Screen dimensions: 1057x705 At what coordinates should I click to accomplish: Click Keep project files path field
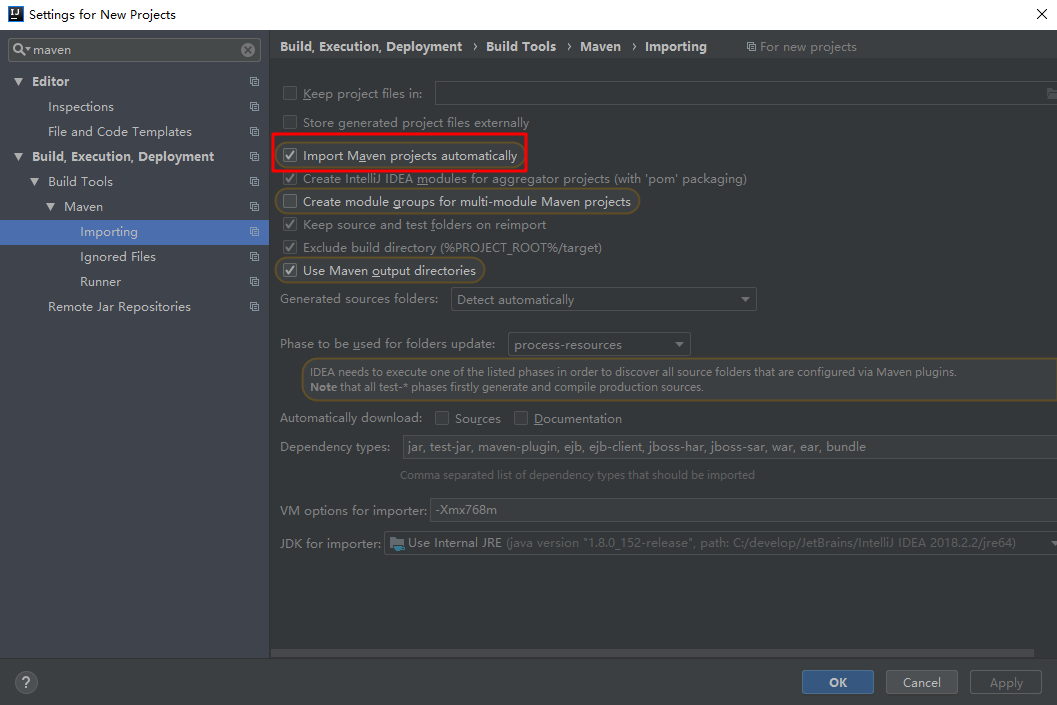[x=746, y=93]
